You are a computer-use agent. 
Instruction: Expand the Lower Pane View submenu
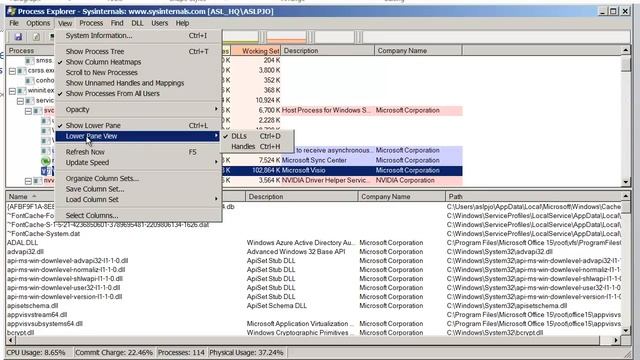(x=138, y=136)
